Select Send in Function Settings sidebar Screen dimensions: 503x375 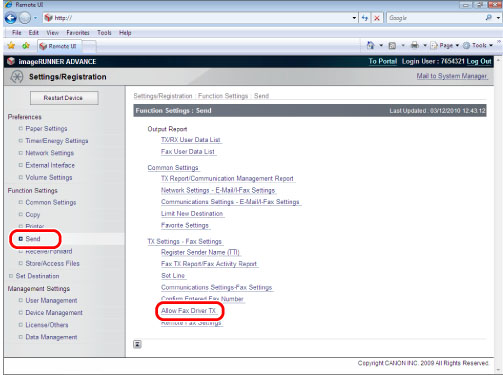pyautogui.click(x=33, y=239)
